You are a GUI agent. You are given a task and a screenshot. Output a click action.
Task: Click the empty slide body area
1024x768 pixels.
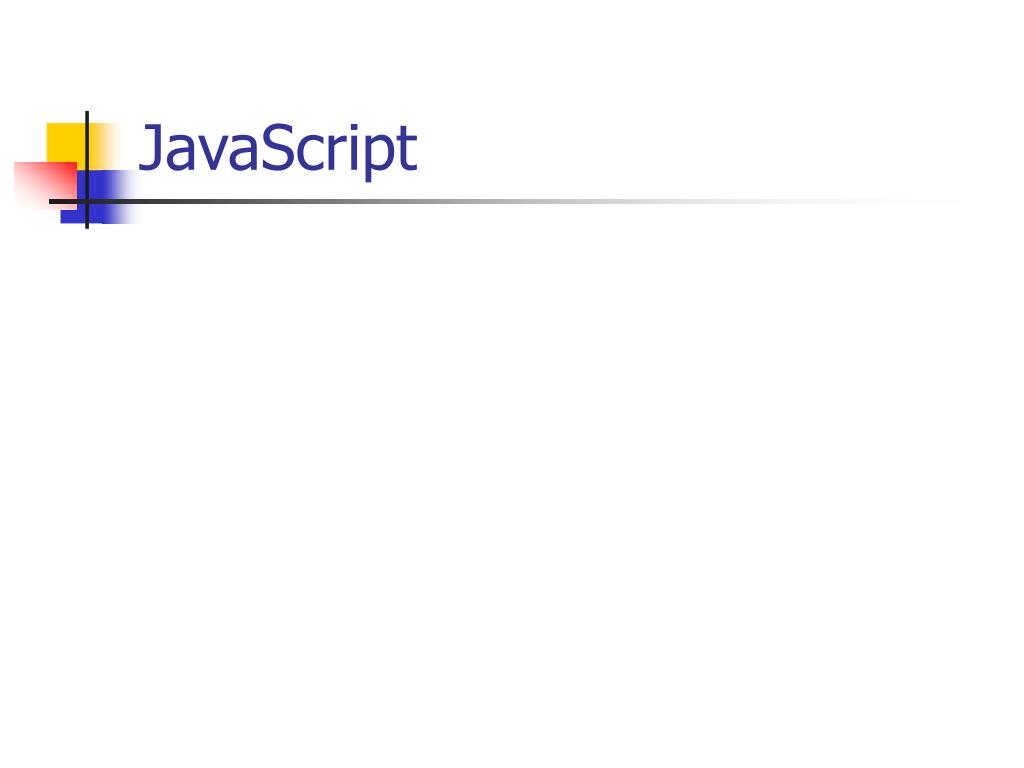(512, 483)
